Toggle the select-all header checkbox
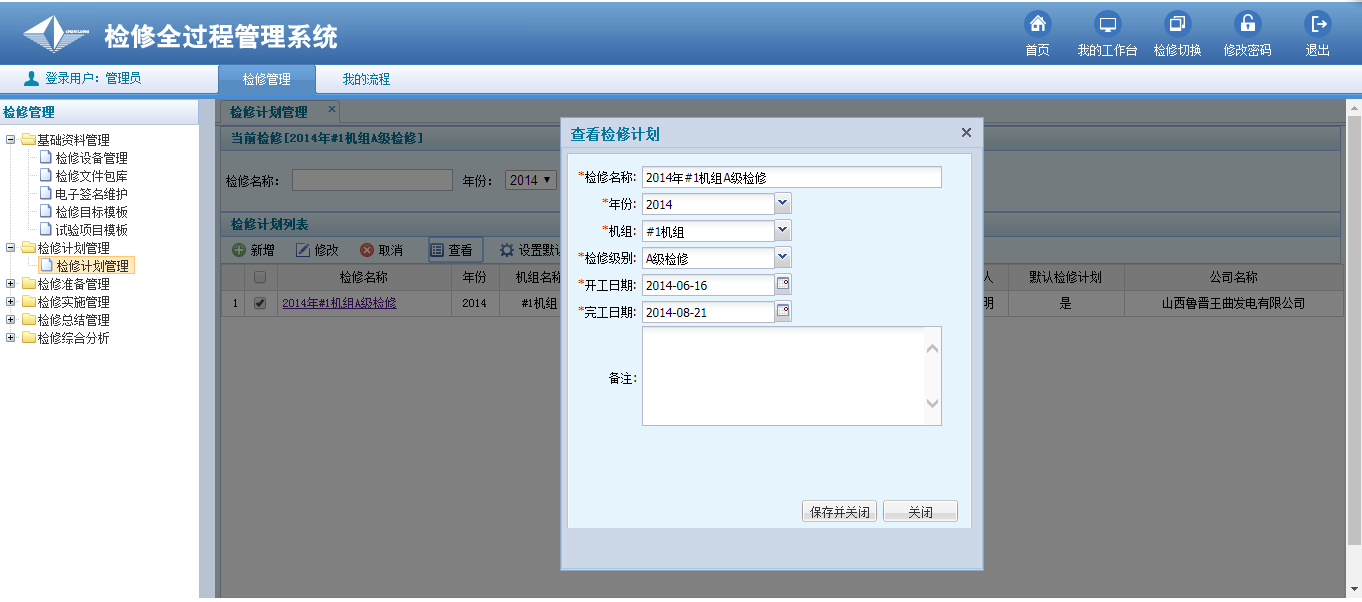Image resolution: width=1362 pixels, height=602 pixels. 260,277
